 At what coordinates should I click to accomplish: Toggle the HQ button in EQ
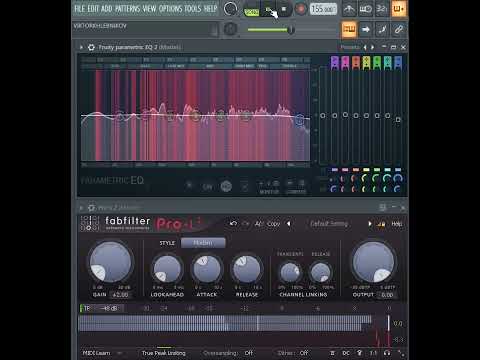click(x=226, y=186)
